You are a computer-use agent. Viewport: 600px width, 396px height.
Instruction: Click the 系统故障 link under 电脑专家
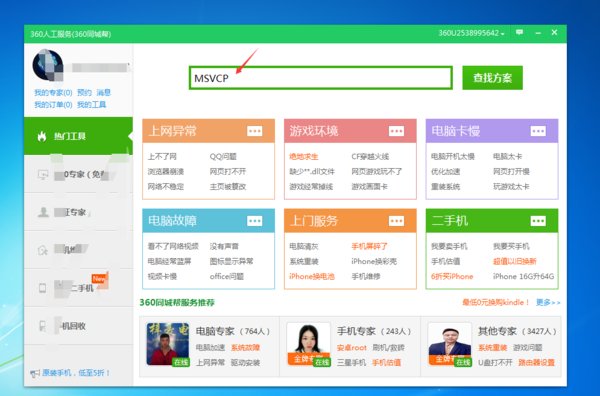(246, 348)
